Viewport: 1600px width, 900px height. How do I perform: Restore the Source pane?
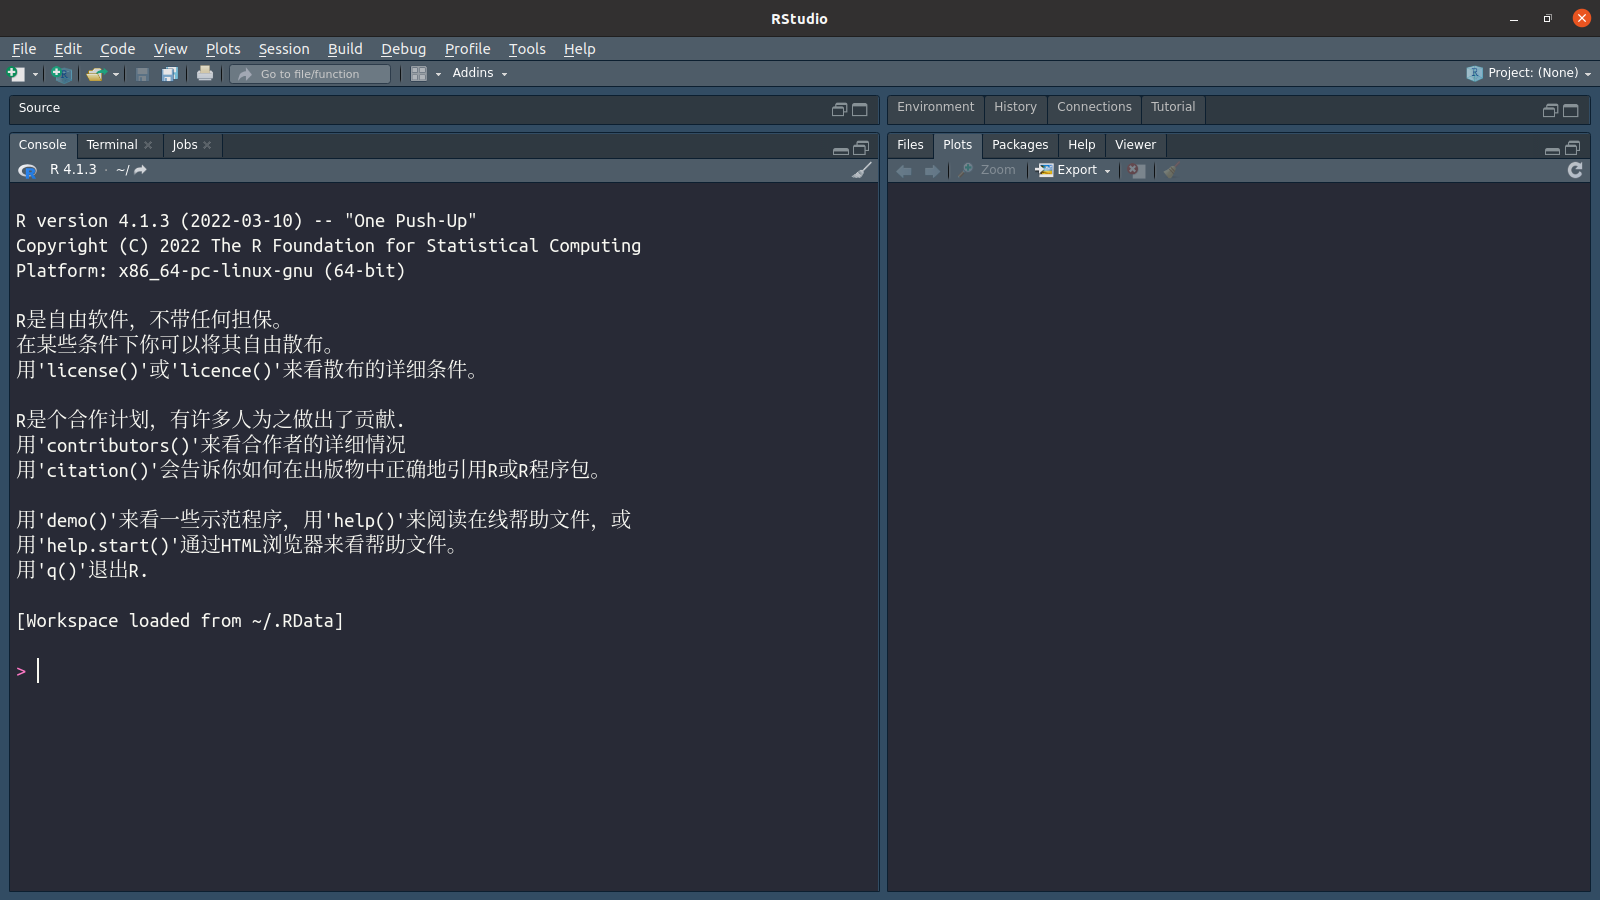coord(839,110)
